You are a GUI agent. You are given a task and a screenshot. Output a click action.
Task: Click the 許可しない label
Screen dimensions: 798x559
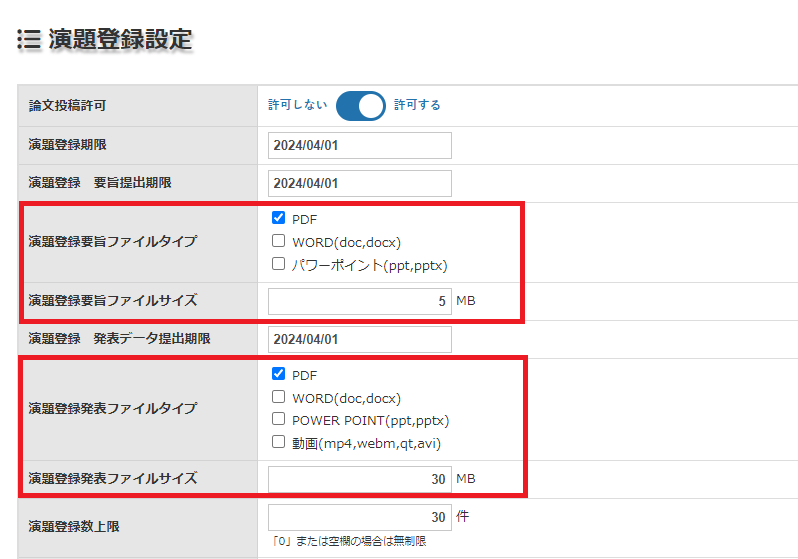pyautogui.click(x=297, y=105)
